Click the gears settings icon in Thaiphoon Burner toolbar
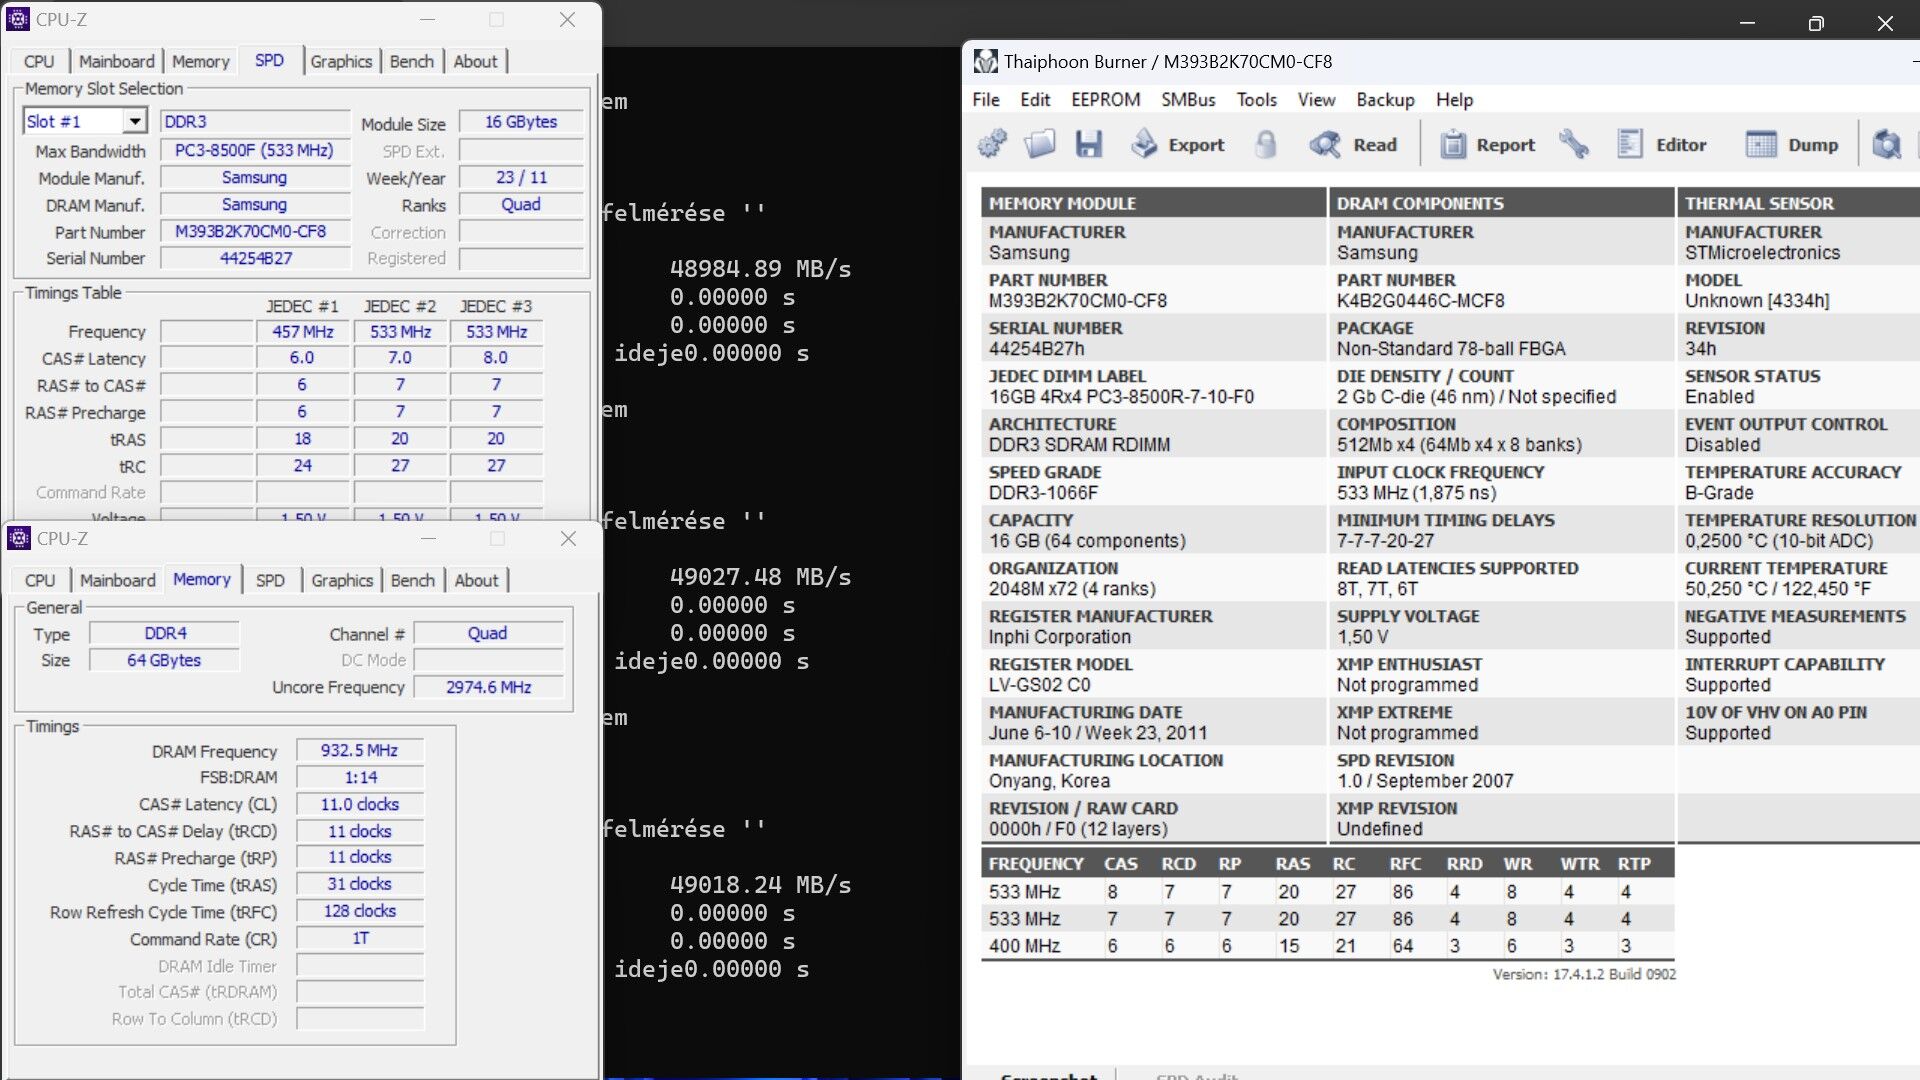The height and width of the screenshot is (1080, 1920). click(x=992, y=144)
